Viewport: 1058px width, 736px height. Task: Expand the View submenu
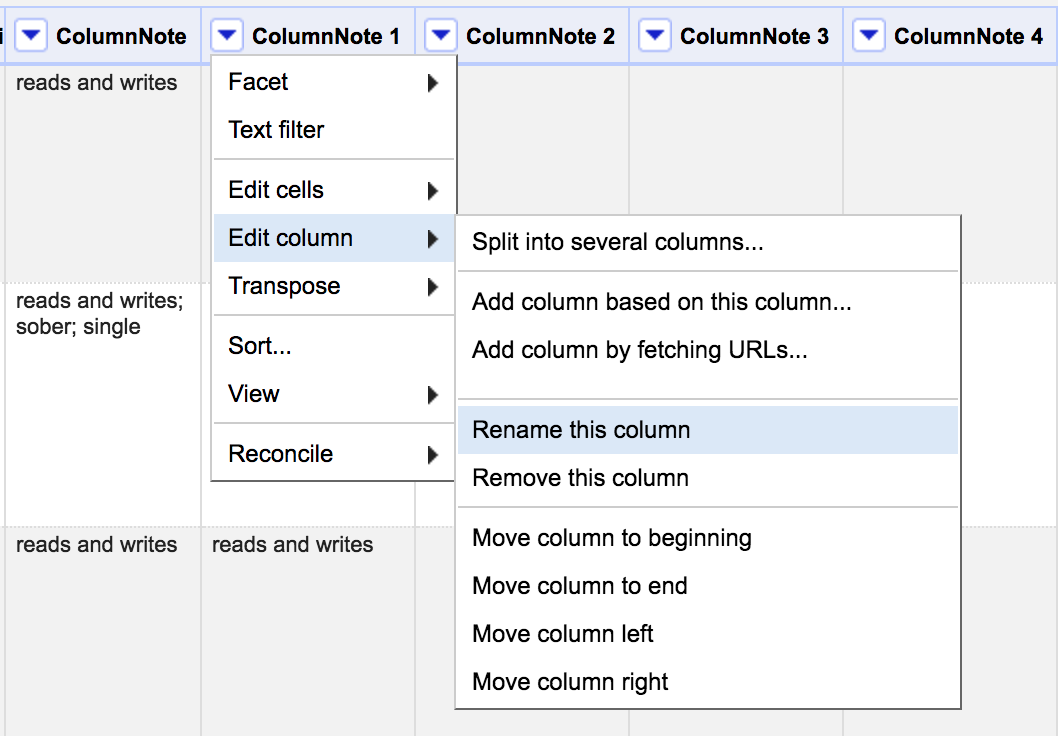(x=333, y=394)
